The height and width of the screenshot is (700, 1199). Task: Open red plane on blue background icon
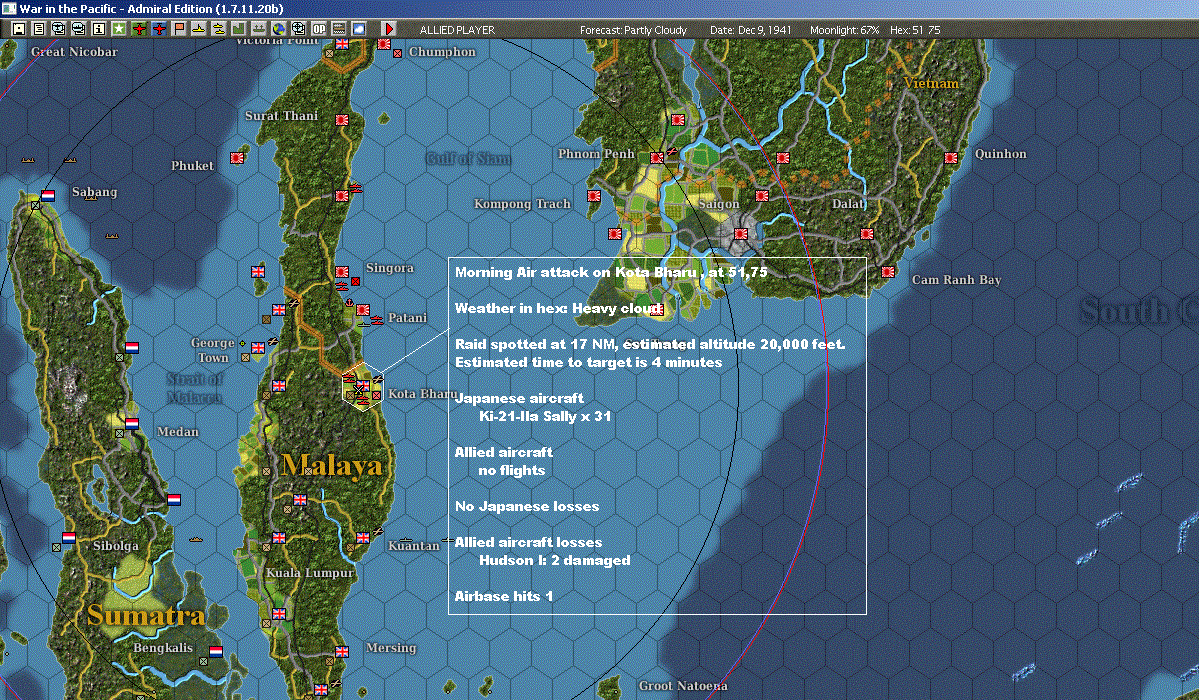tap(159, 29)
